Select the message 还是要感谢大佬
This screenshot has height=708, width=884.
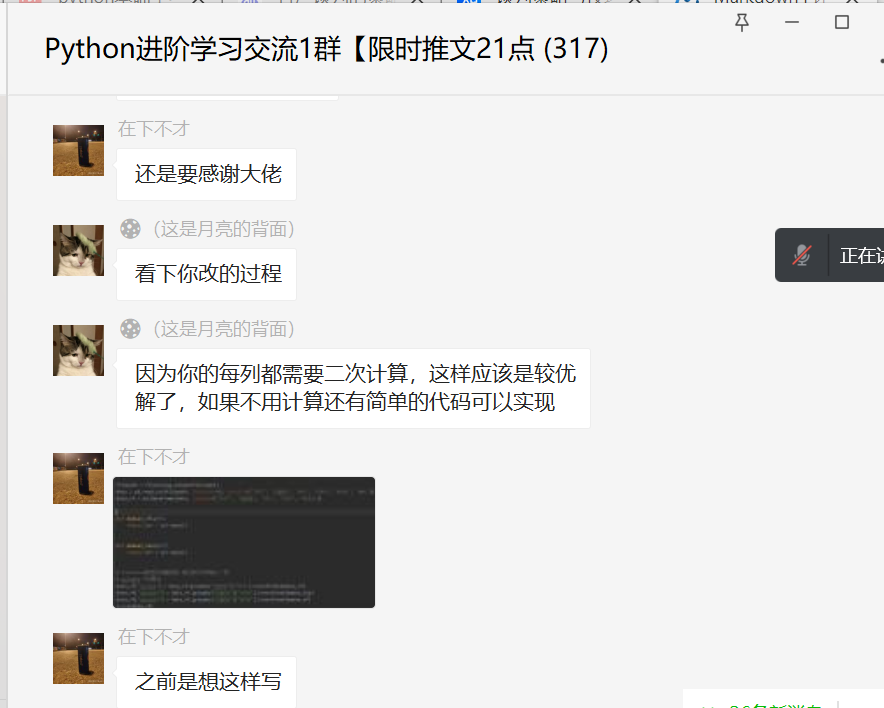206,175
